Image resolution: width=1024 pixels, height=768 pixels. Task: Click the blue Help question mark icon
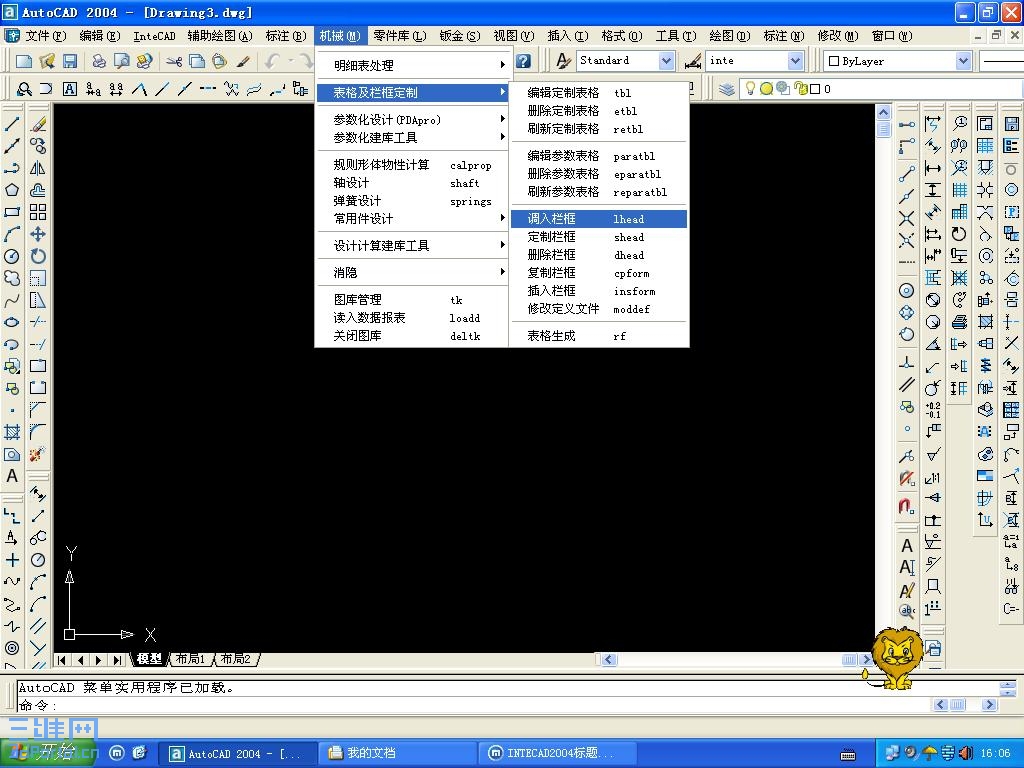pyautogui.click(x=523, y=61)
